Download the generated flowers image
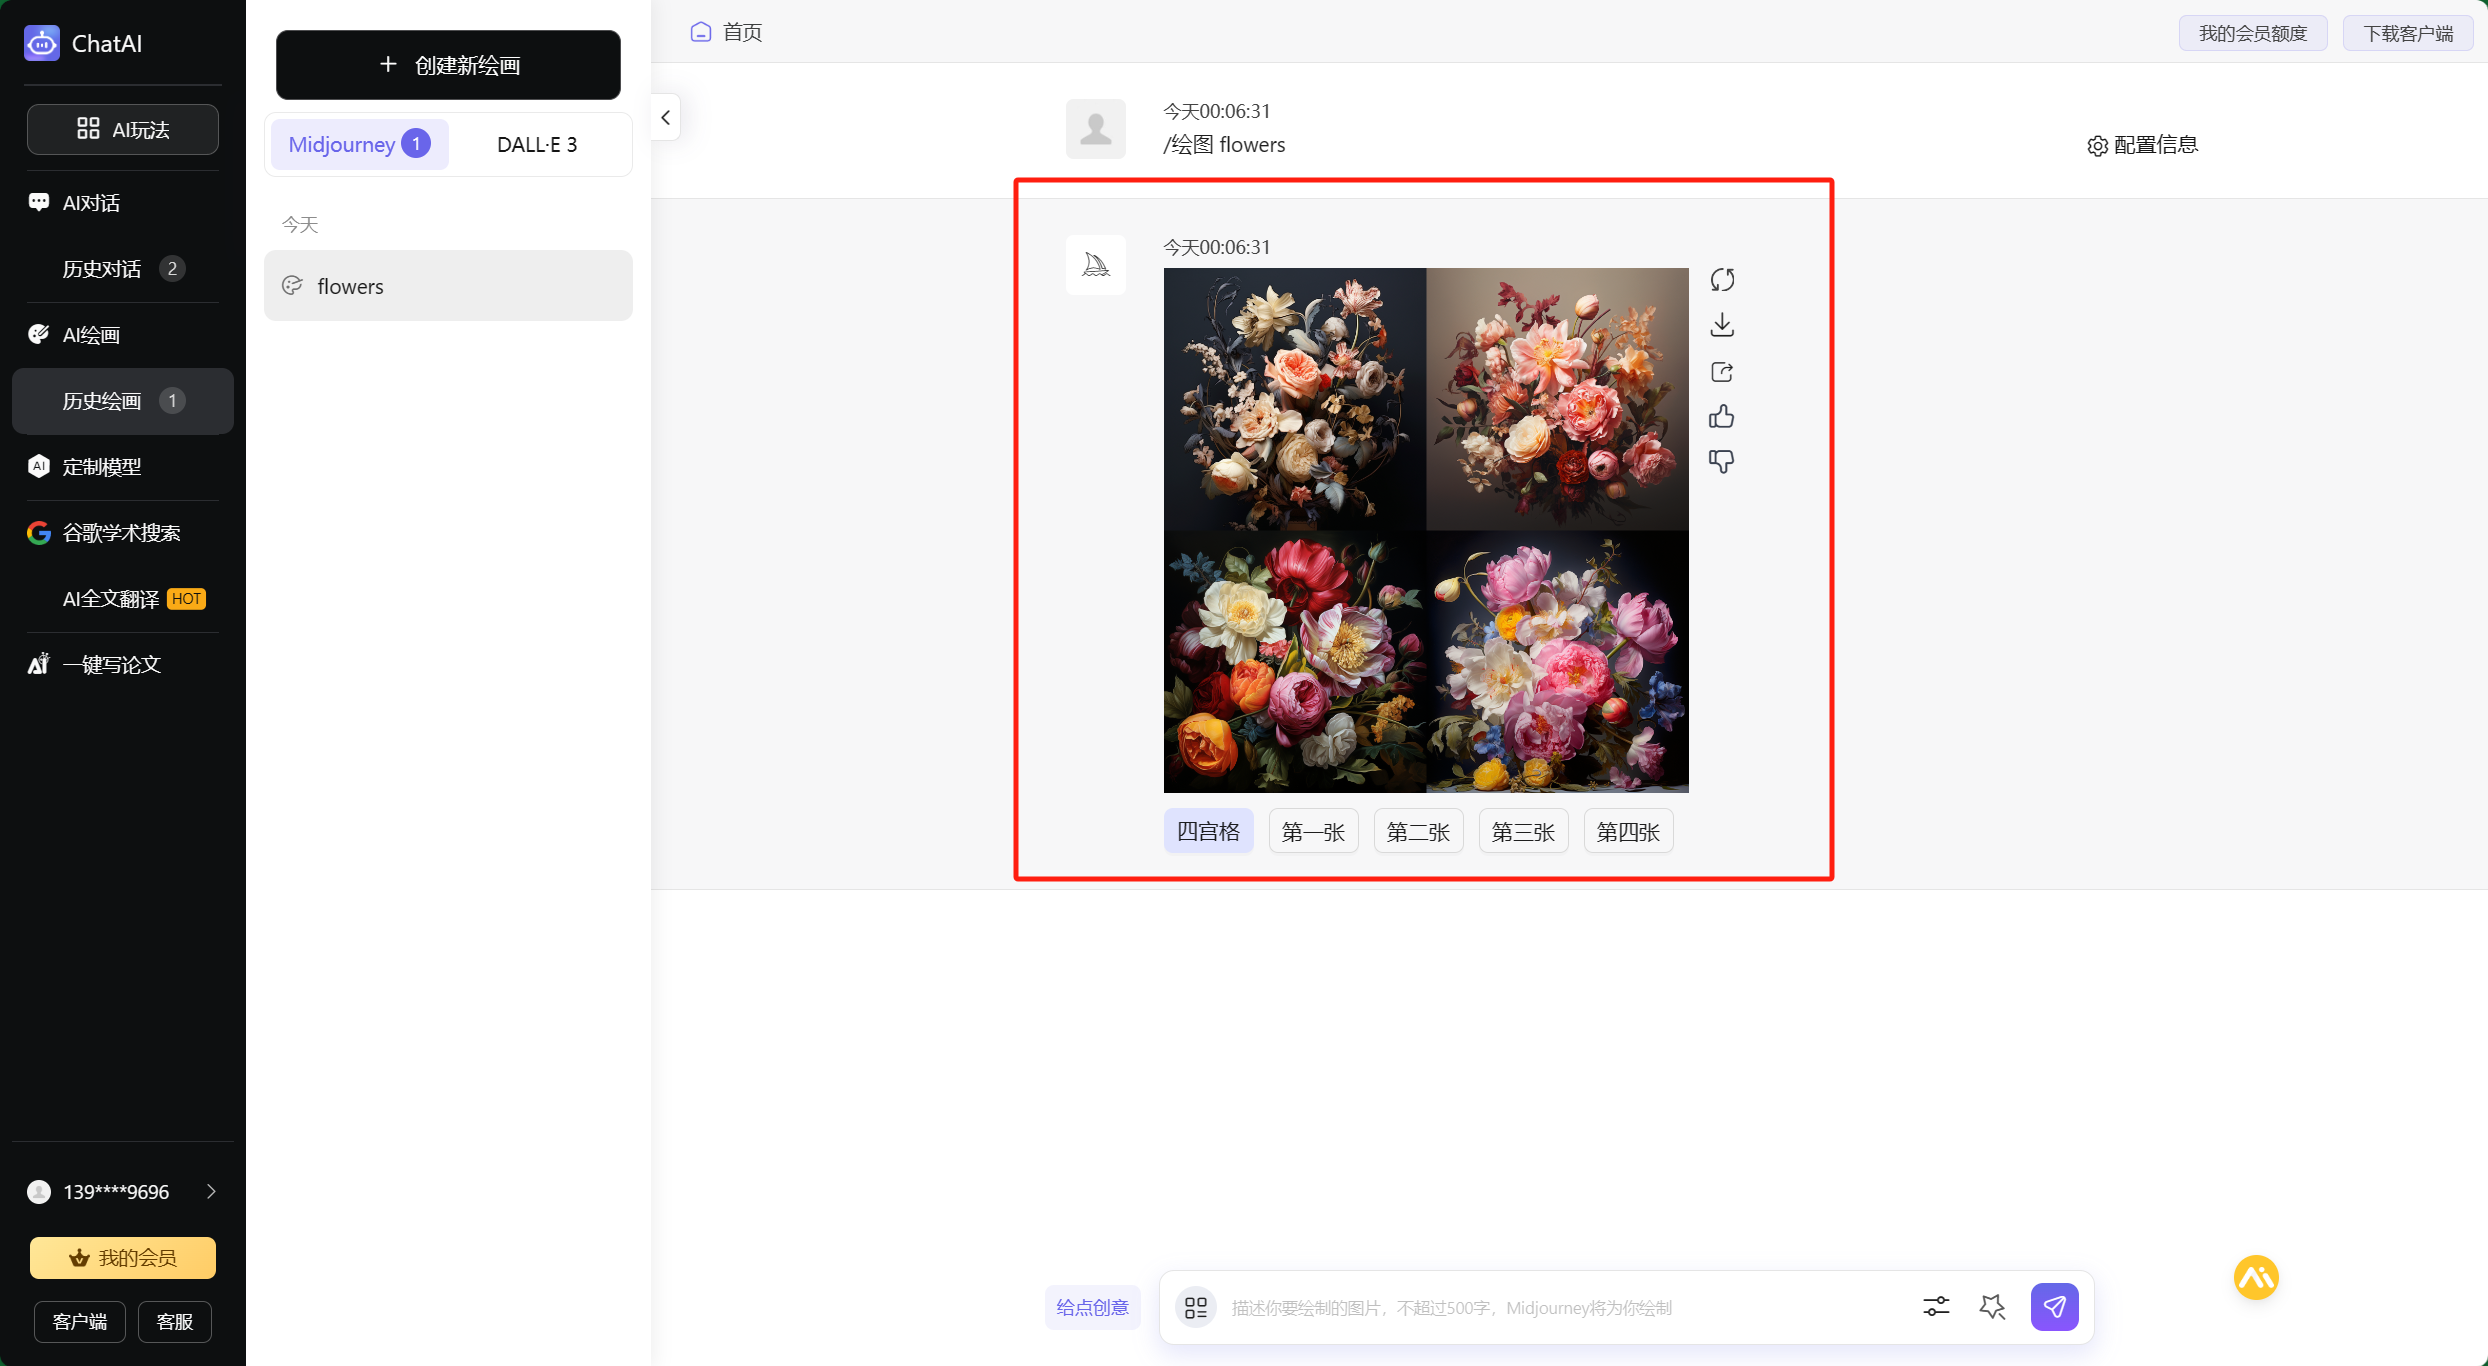 tap(1722, 325)
